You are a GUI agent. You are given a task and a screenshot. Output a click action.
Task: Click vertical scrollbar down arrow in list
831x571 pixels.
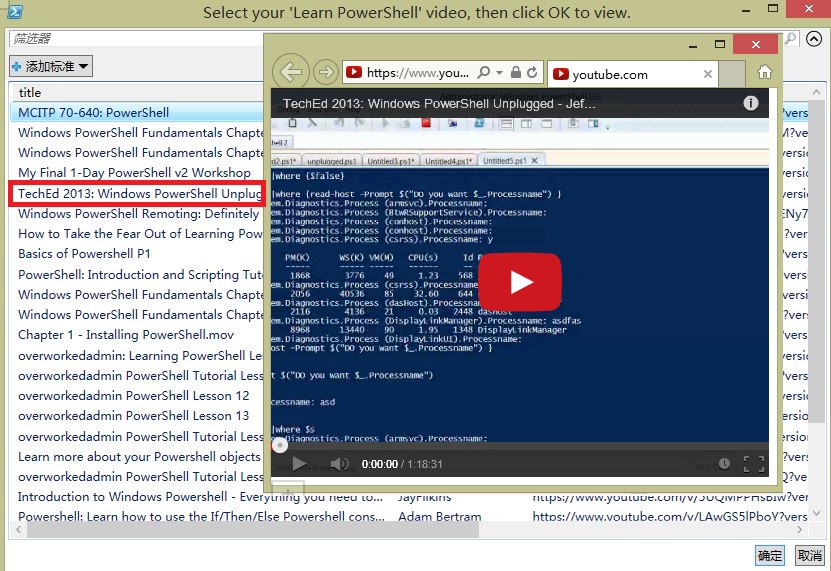817,513
